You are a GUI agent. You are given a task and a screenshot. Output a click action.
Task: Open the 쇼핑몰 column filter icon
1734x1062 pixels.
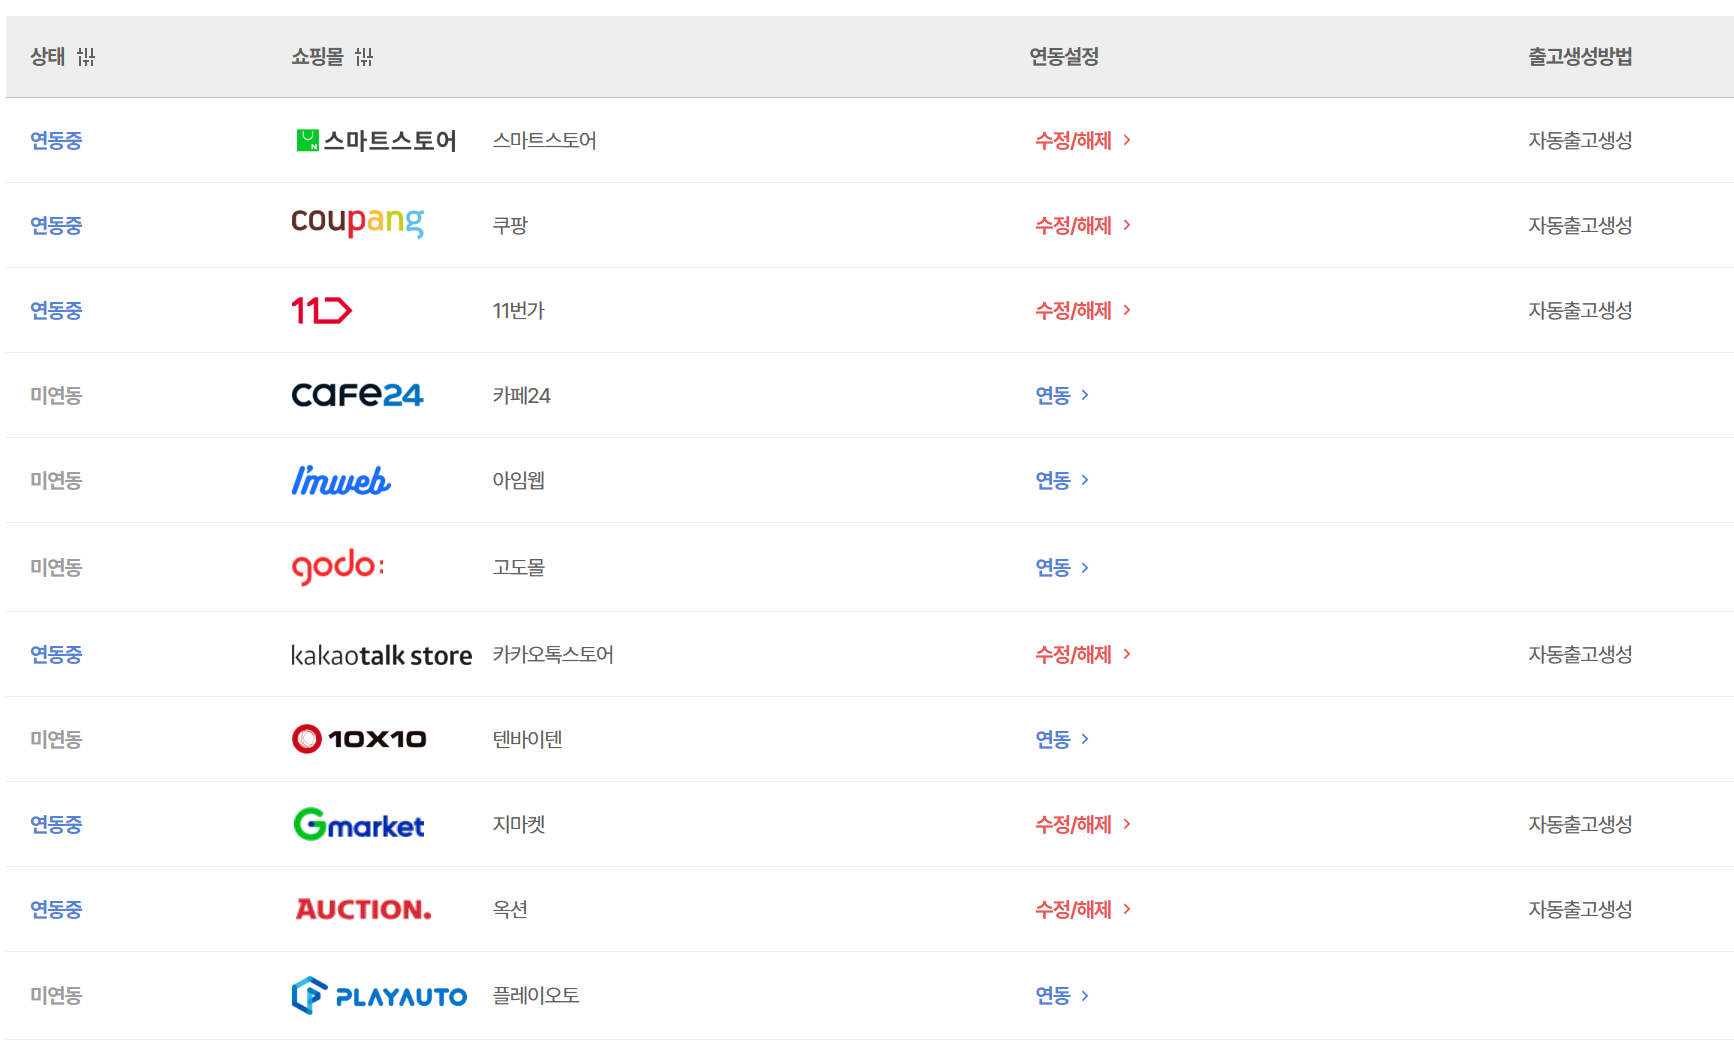point(364,57)
